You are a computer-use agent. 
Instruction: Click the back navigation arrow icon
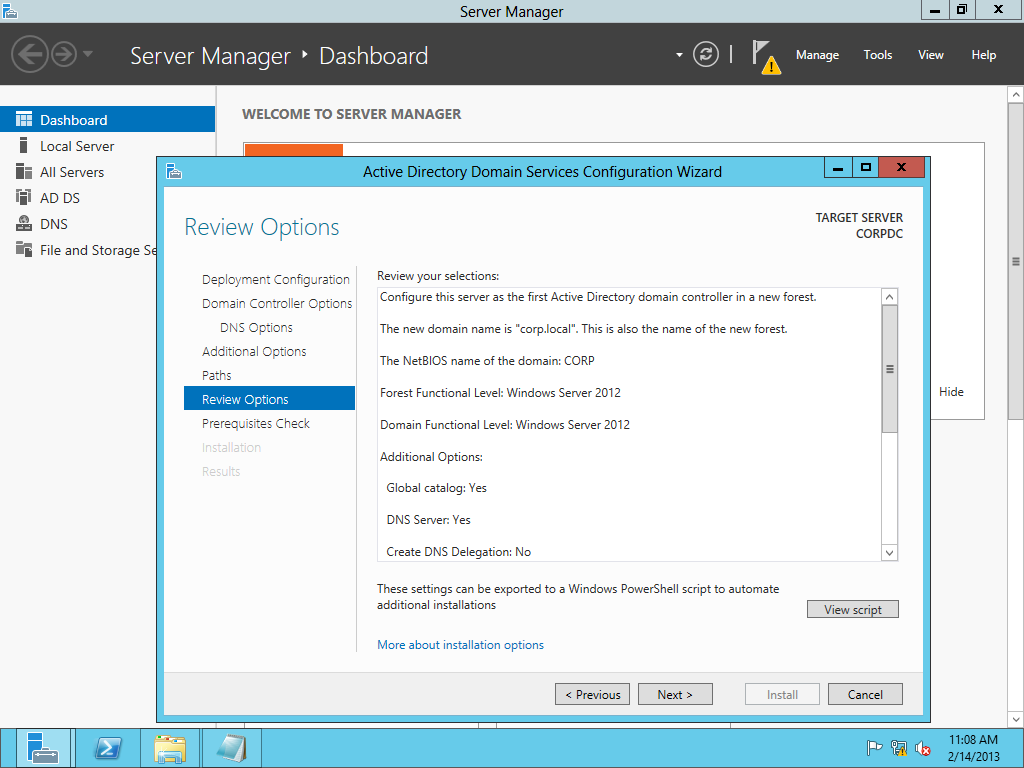pyautogui.click(x=29, y=54)
